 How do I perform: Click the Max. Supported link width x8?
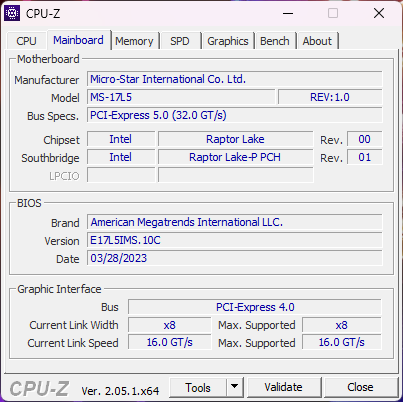(342, 325)
